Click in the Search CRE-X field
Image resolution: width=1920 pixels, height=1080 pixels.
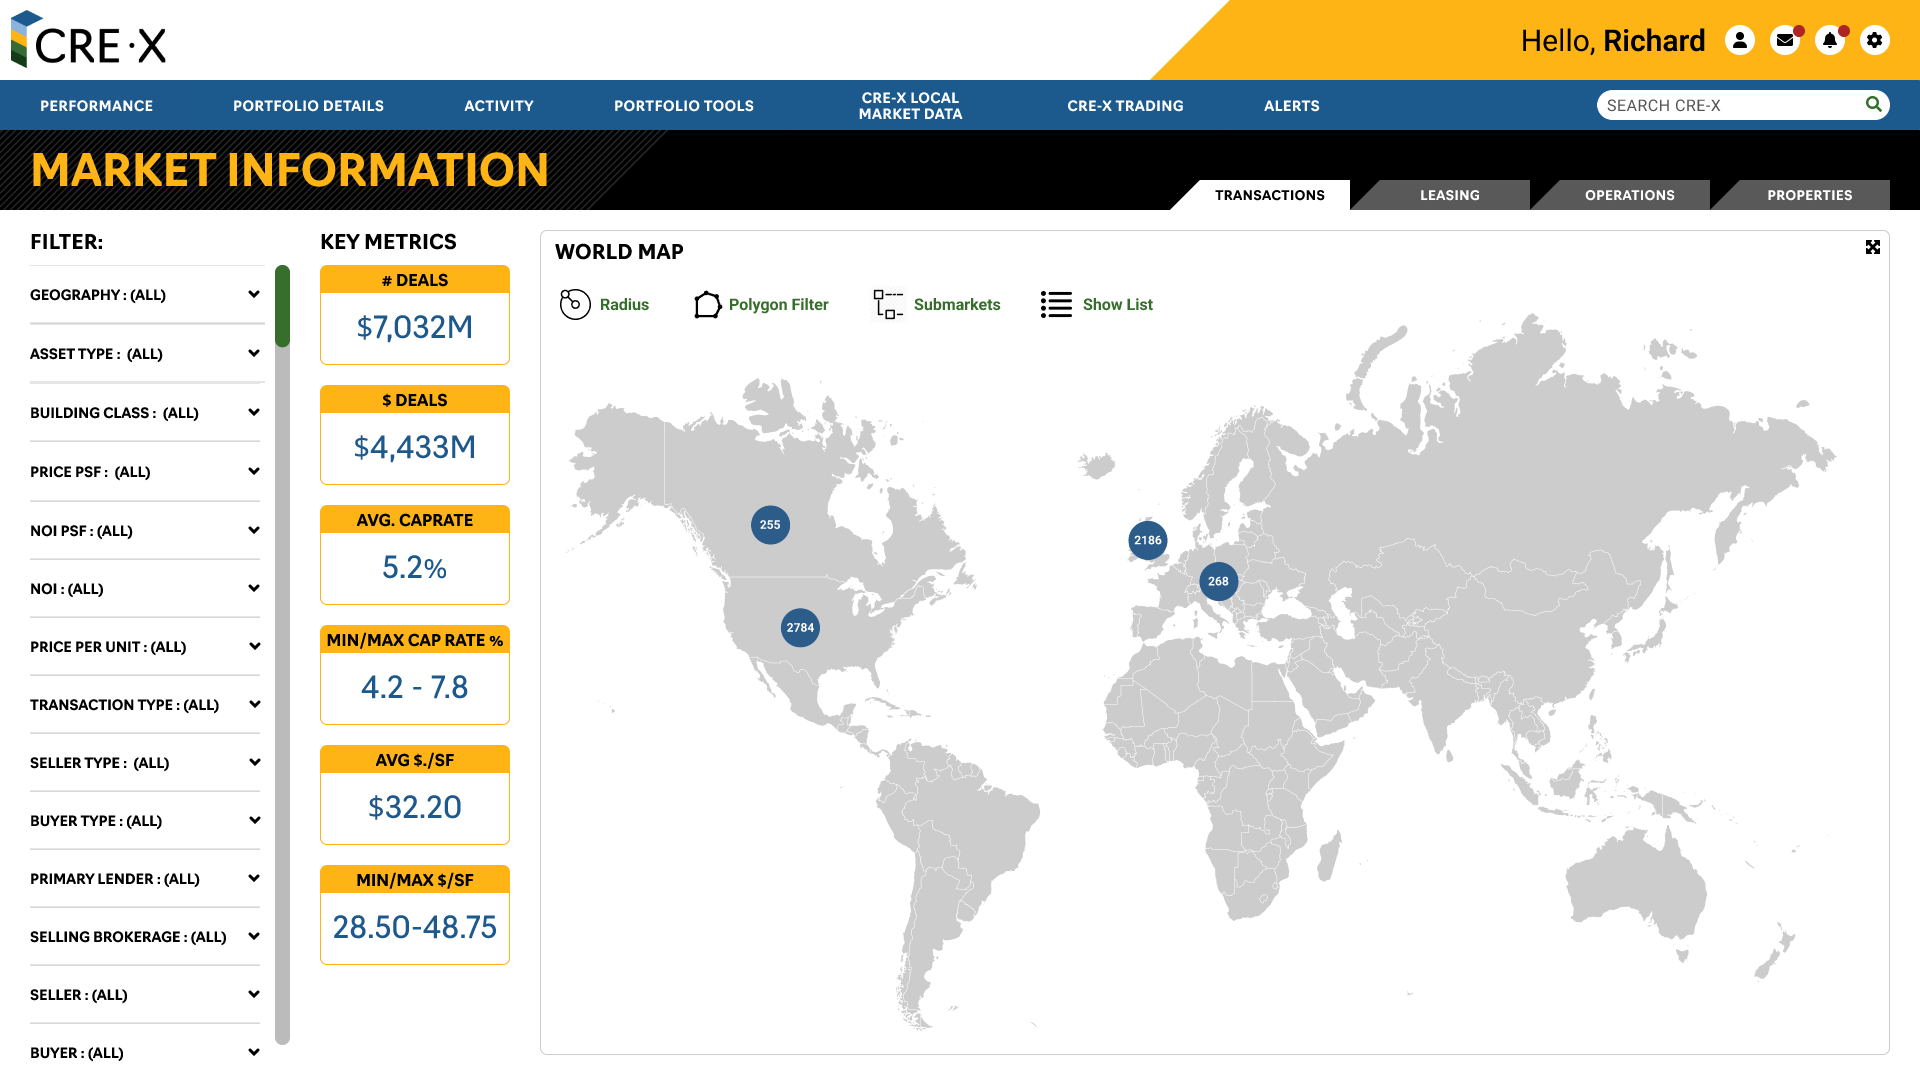[1730, 104]
